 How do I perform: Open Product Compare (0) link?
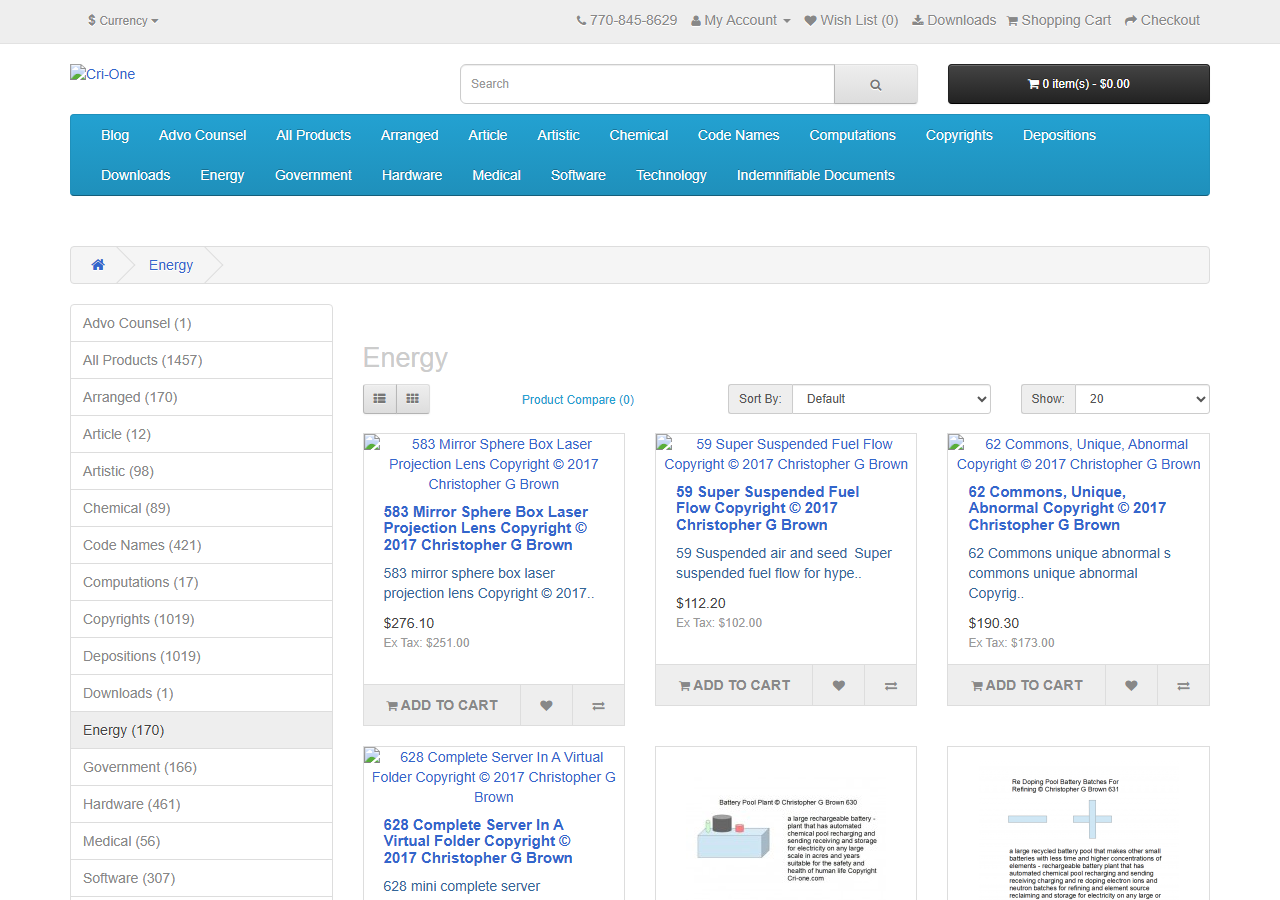pos(578,400)
